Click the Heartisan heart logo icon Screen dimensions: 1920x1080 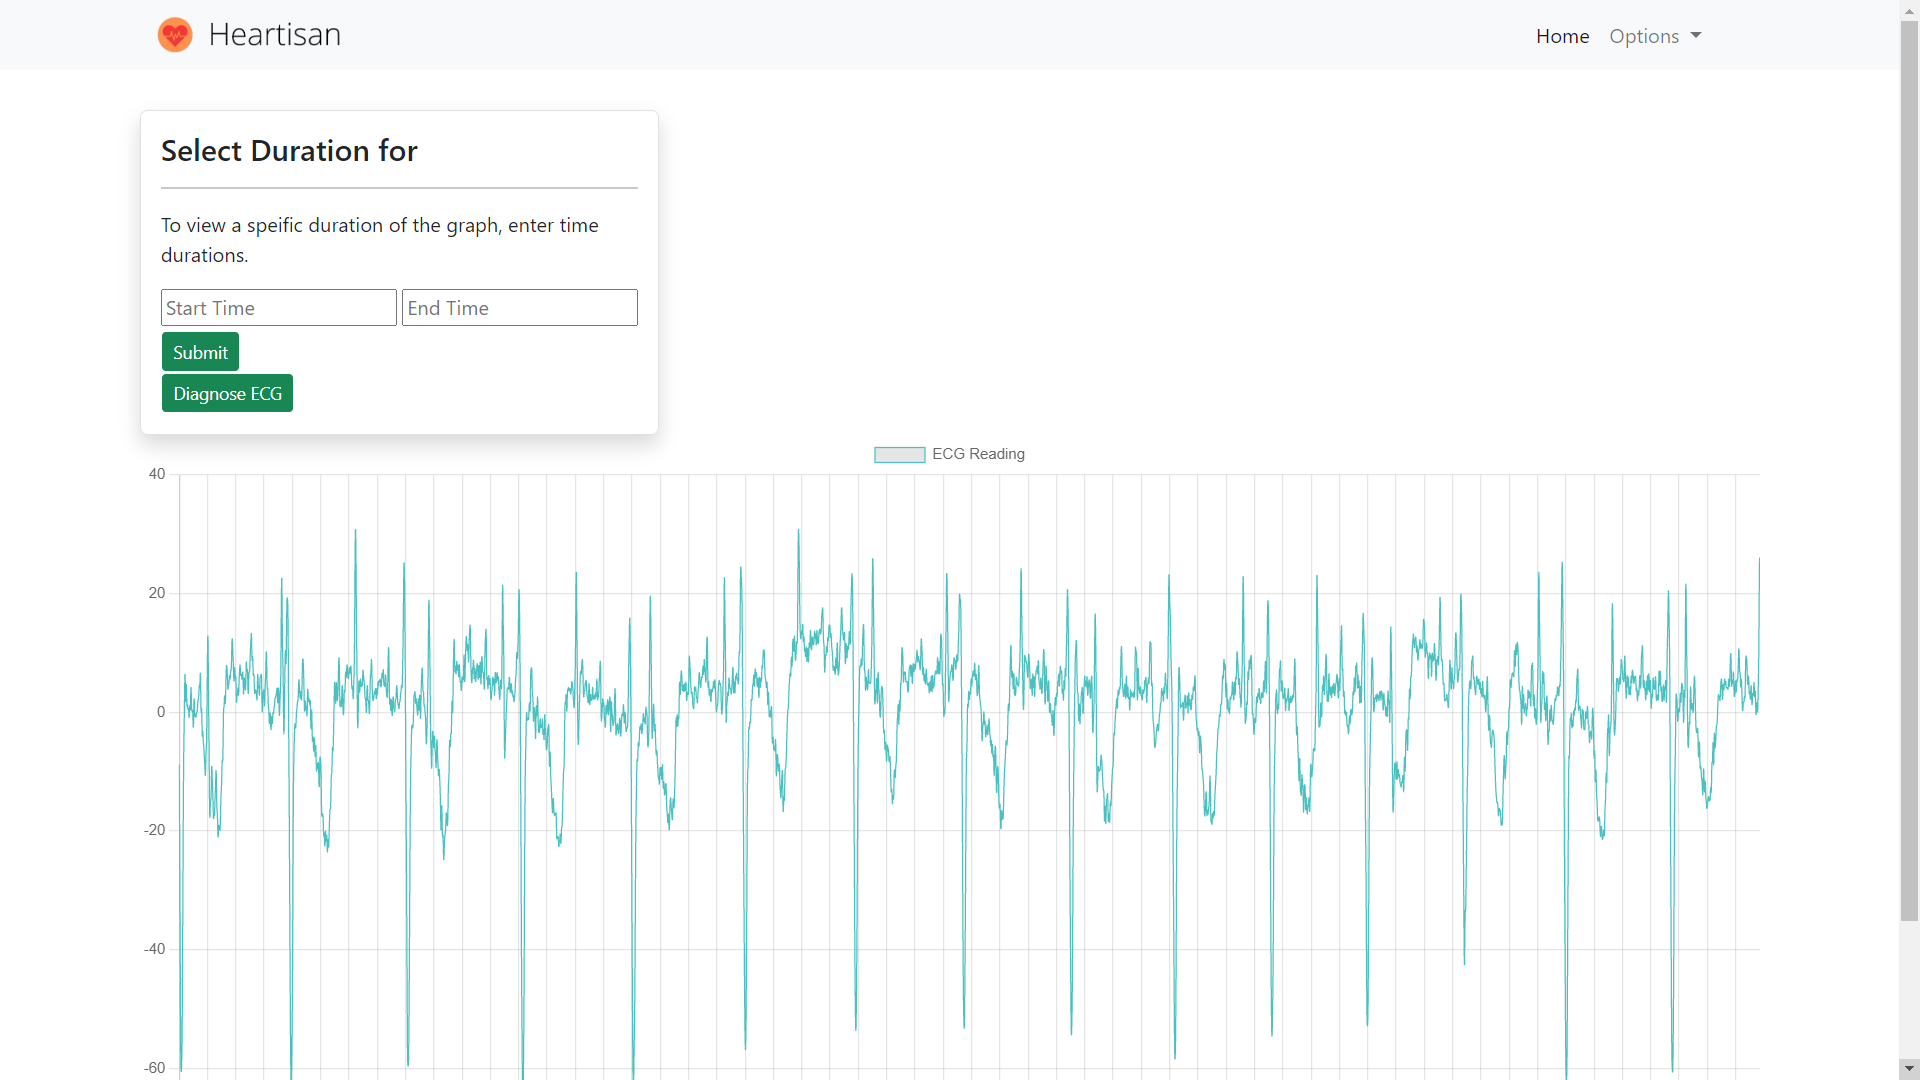tap(175, 35)
